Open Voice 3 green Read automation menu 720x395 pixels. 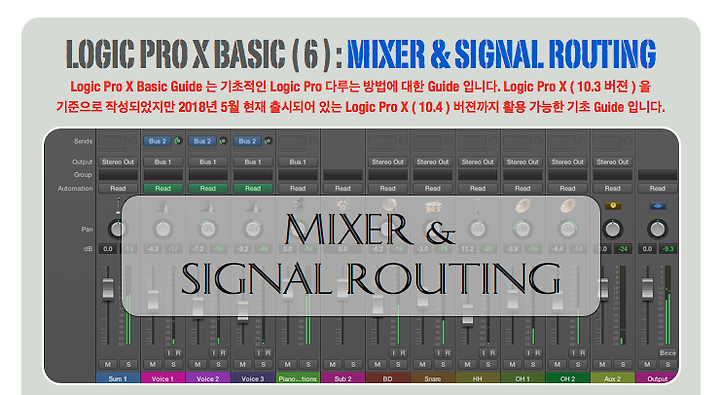[253, 188]
